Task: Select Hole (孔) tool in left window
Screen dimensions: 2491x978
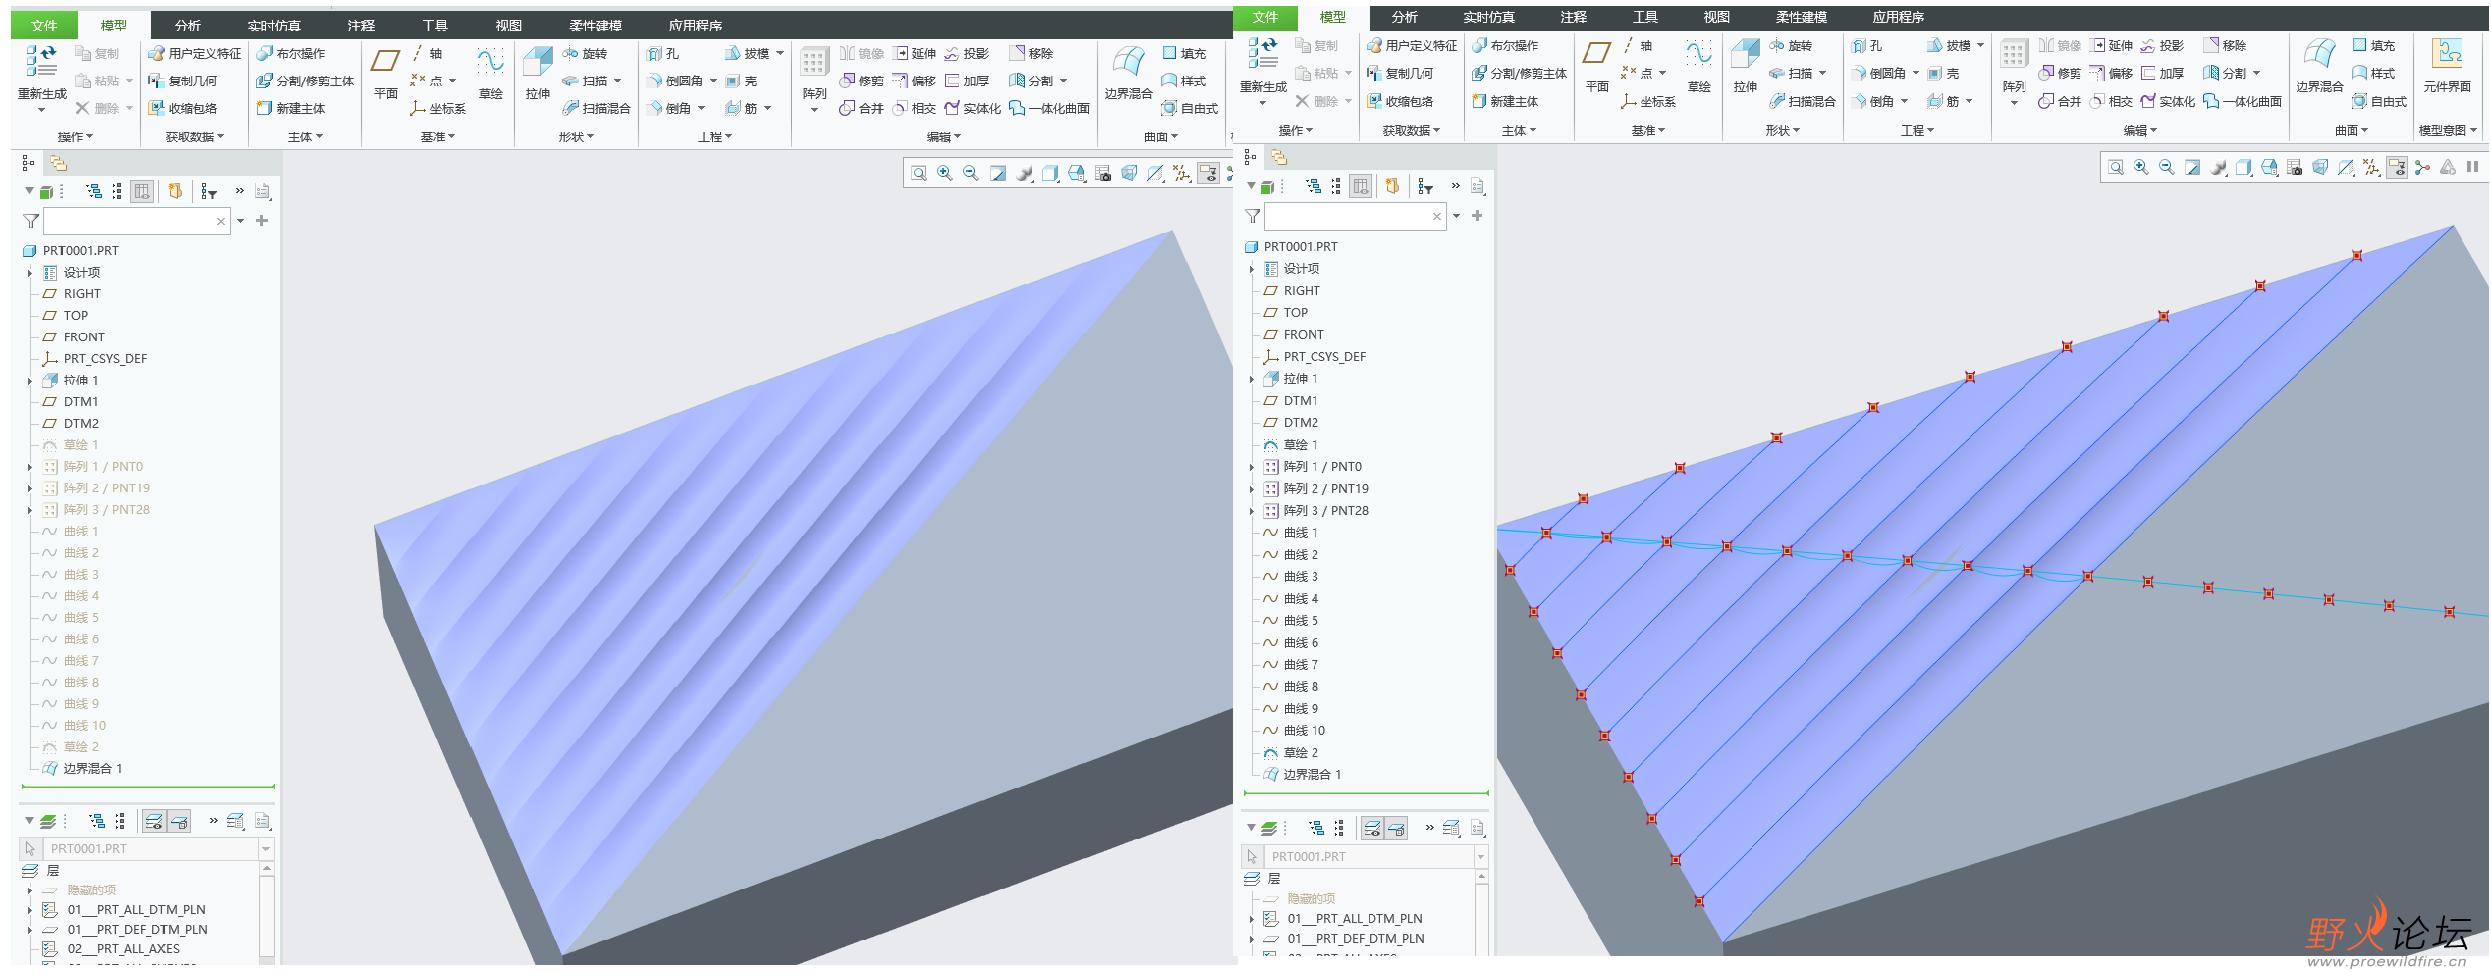Action: point(663,53)
